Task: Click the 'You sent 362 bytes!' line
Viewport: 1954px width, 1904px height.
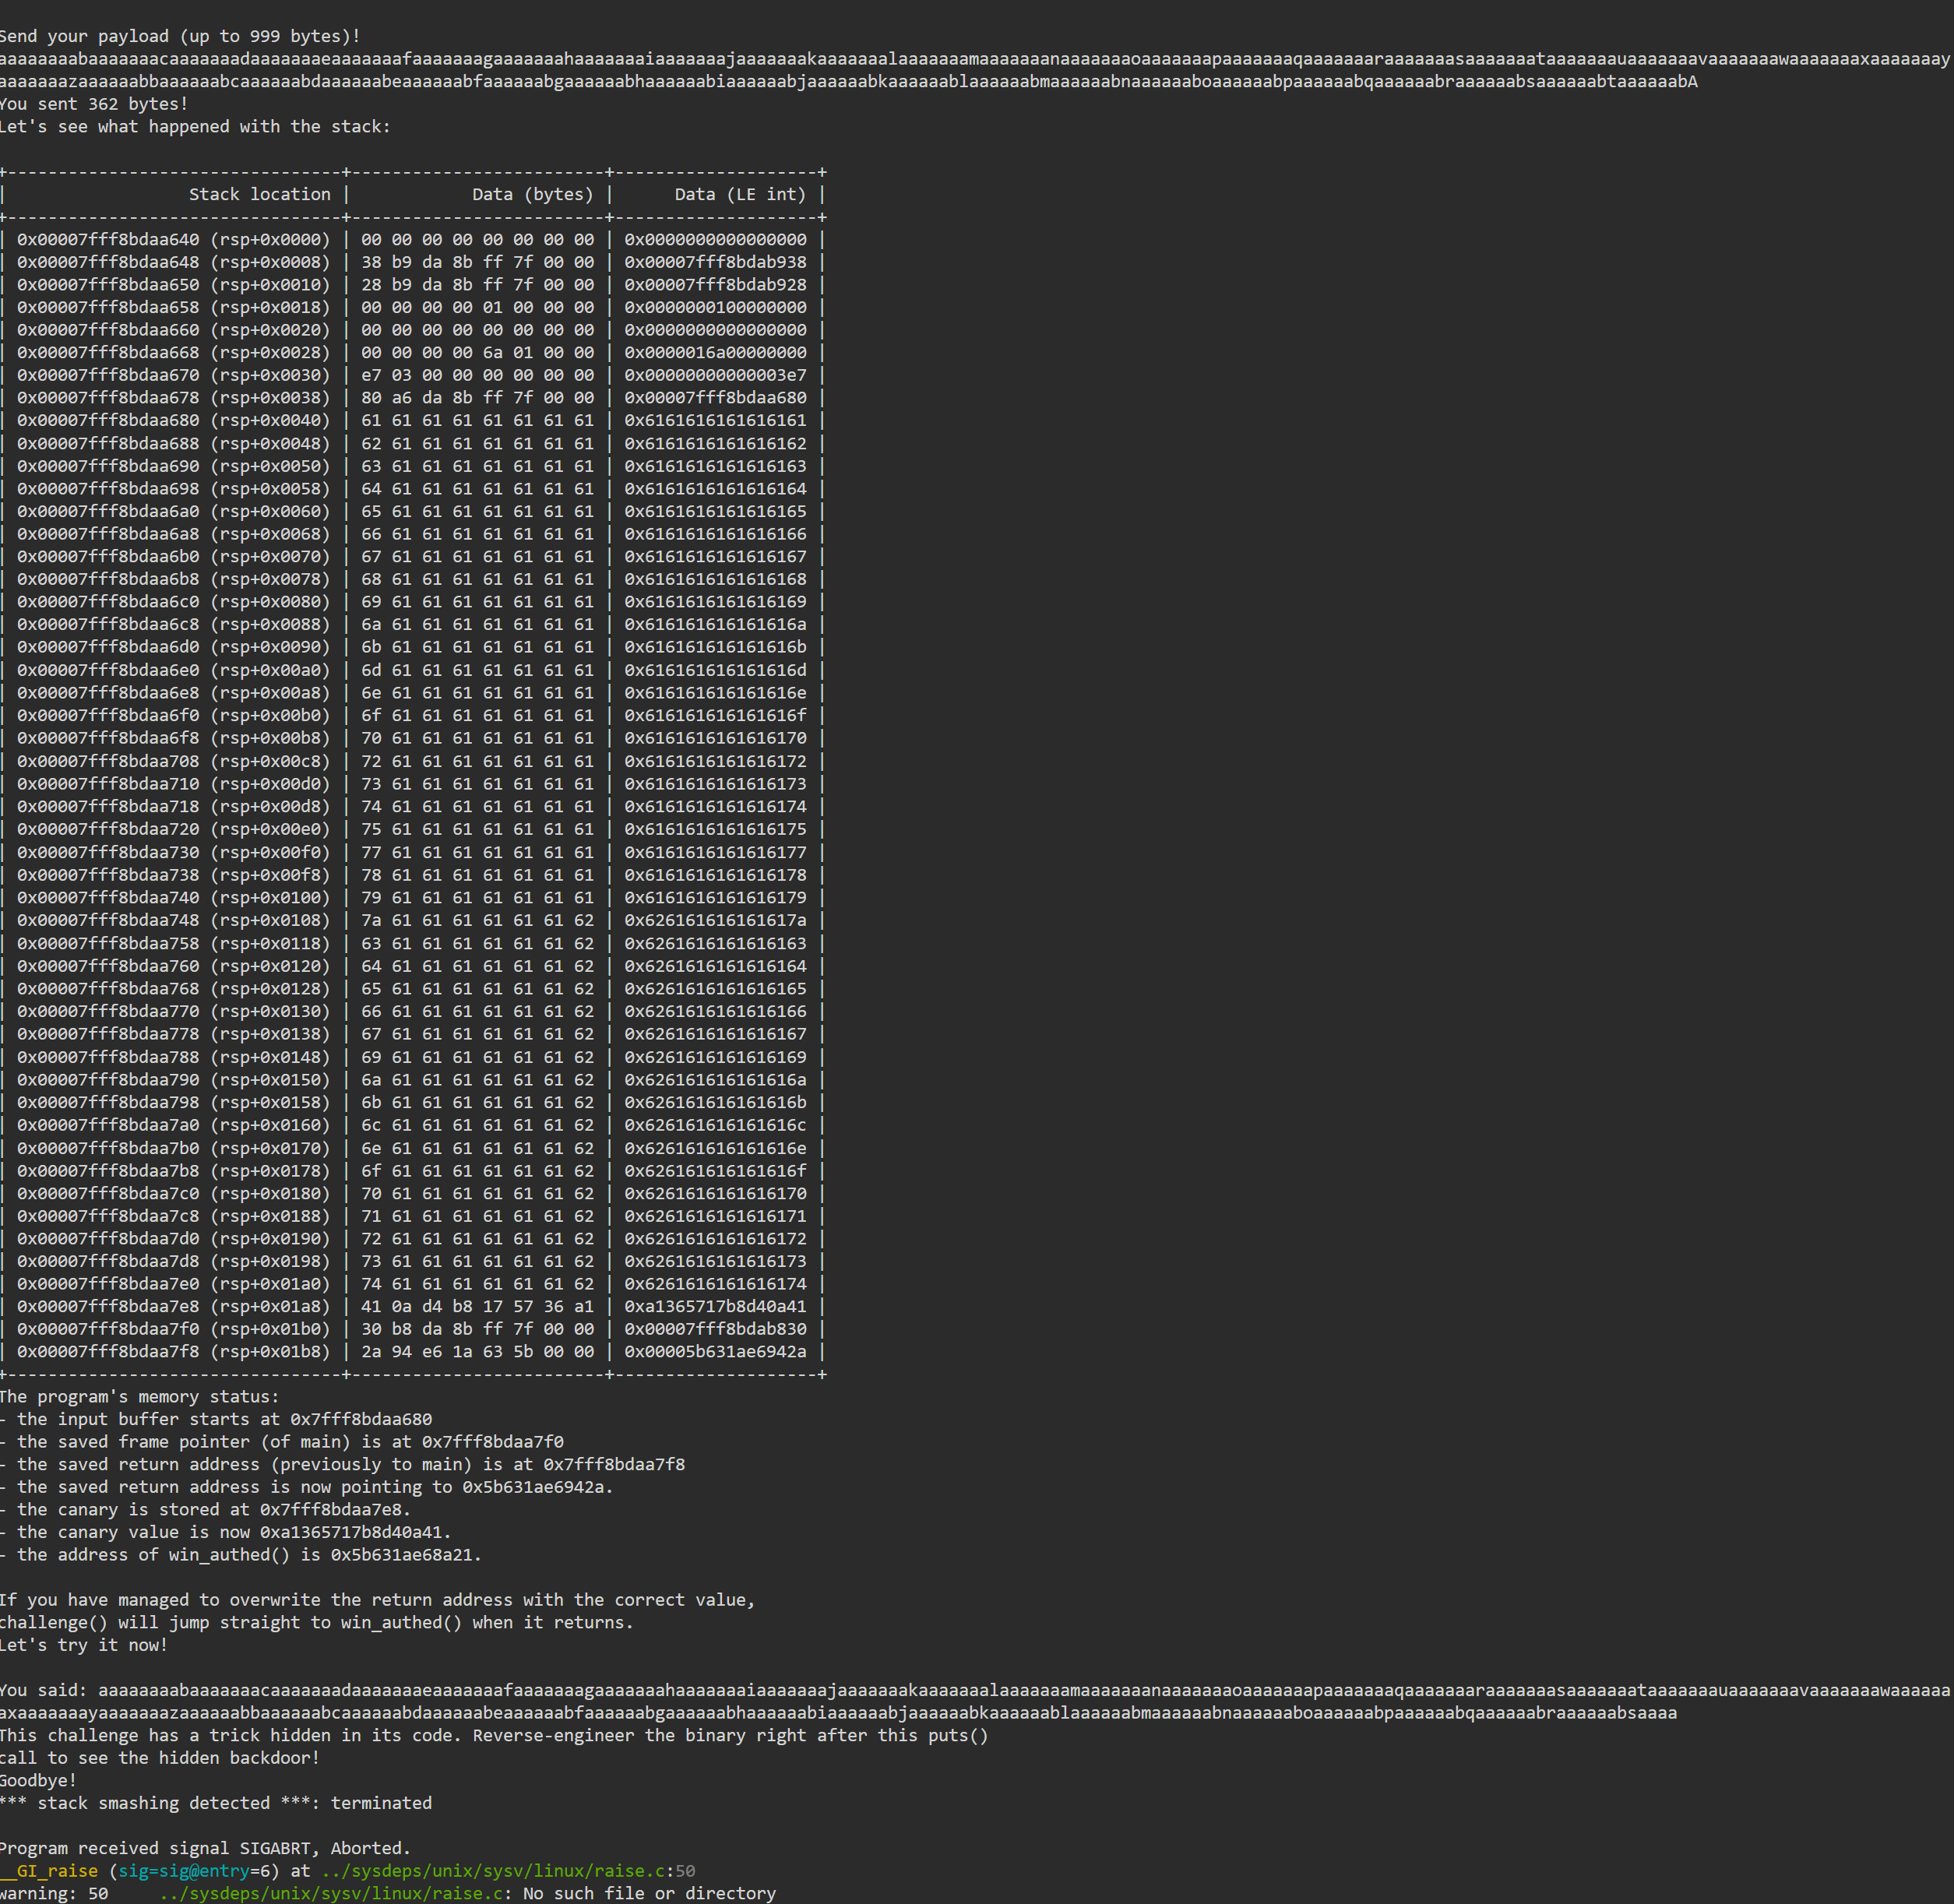Action: [x=94, y=104]
